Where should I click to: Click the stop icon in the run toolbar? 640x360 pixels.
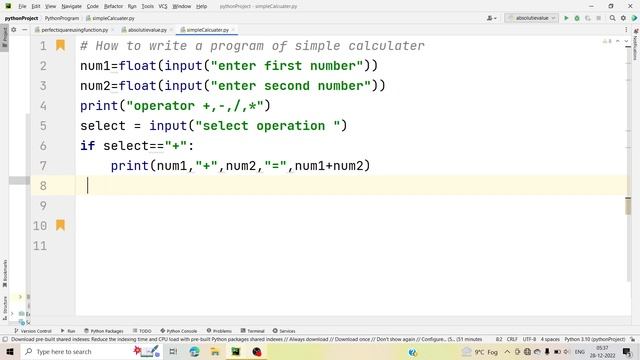click(x=598, y=18)
